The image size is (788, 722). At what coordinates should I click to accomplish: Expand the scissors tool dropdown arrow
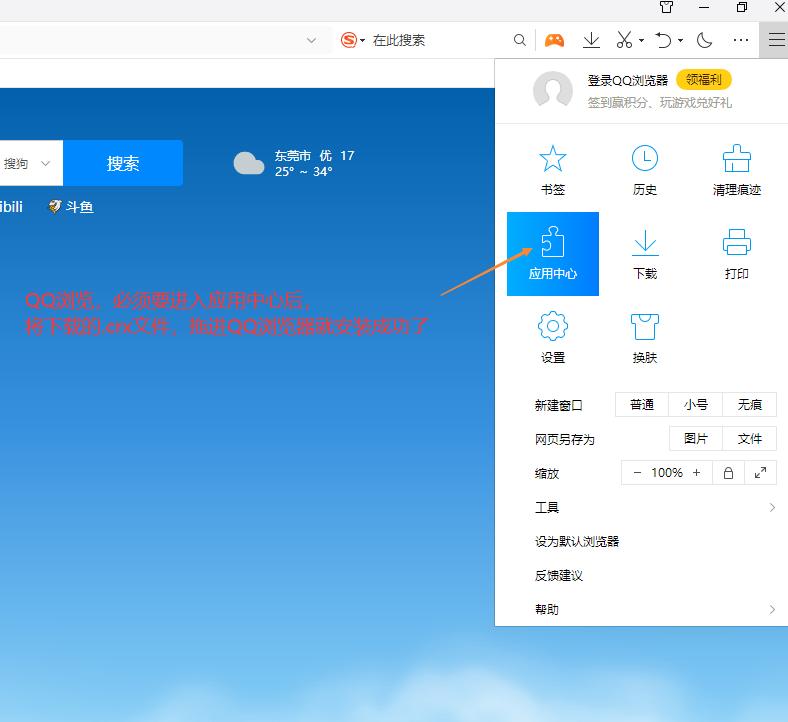641,40
